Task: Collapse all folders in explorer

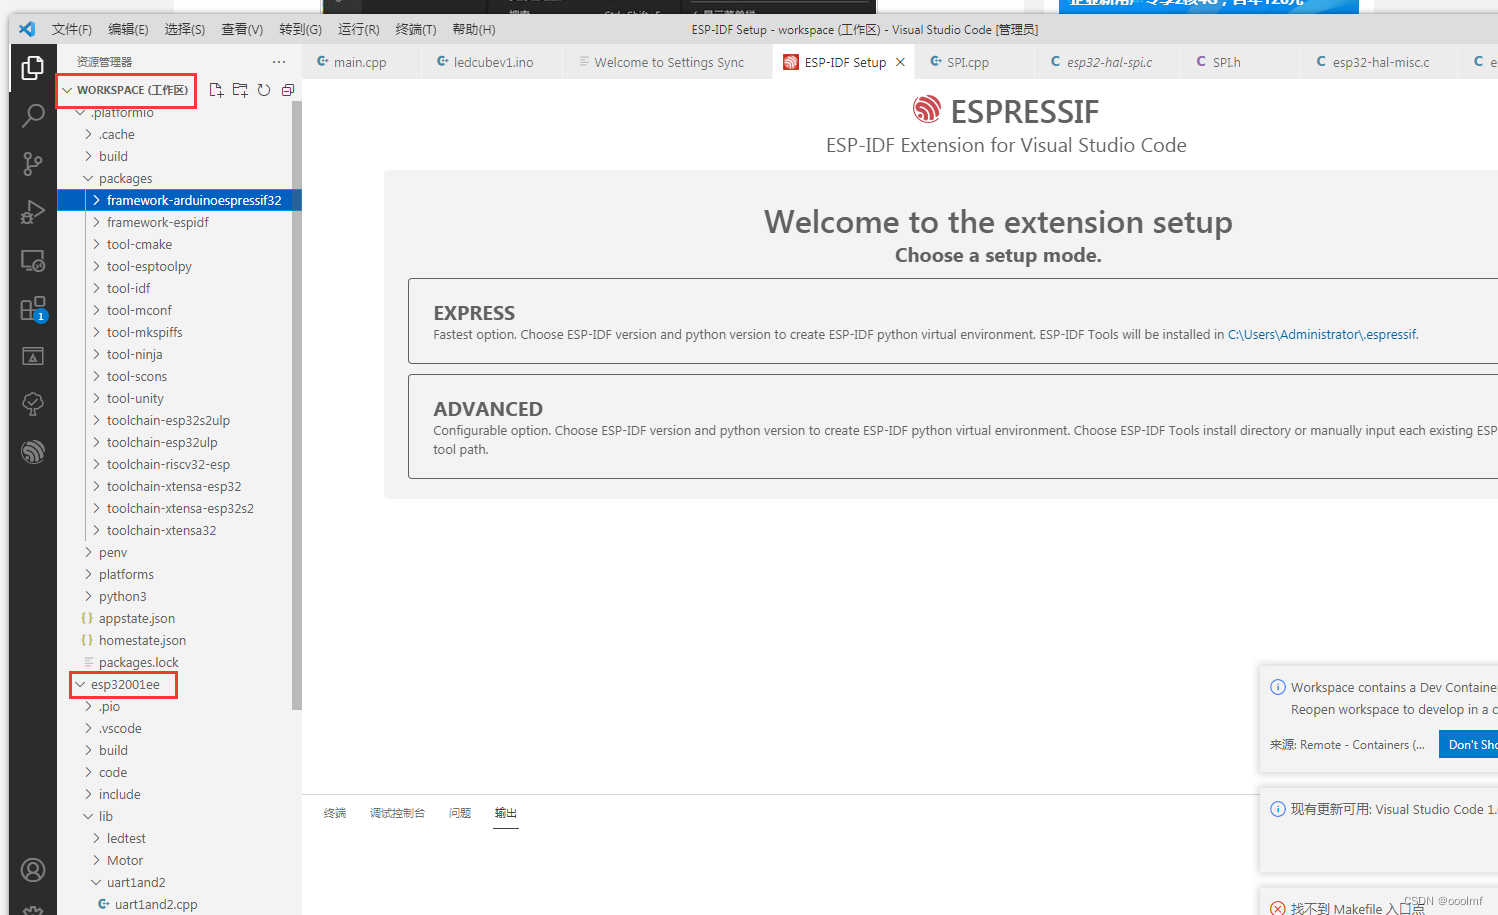Action: click(x=288, y=90)
